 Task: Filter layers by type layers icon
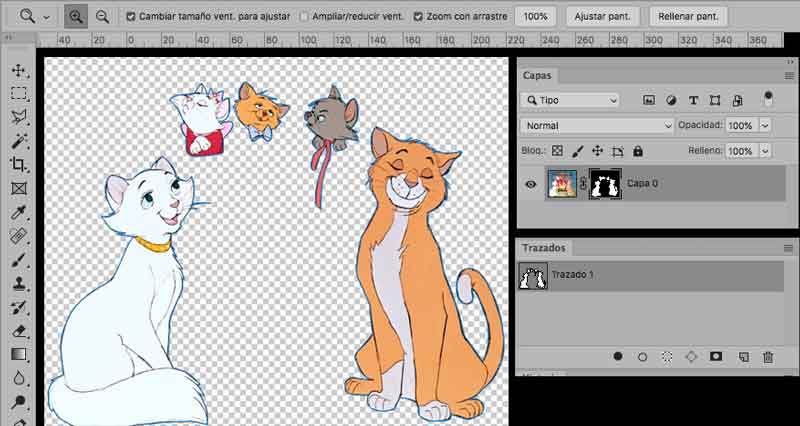pos(693,101)
